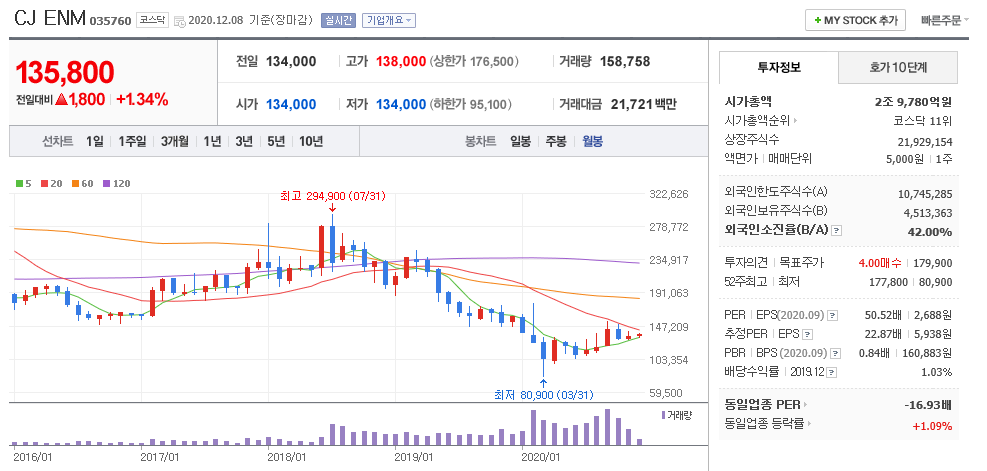987x471 pixels.
Task: Click the help icon next to 배당수익률 2019.12
Action: click(832, 373)
